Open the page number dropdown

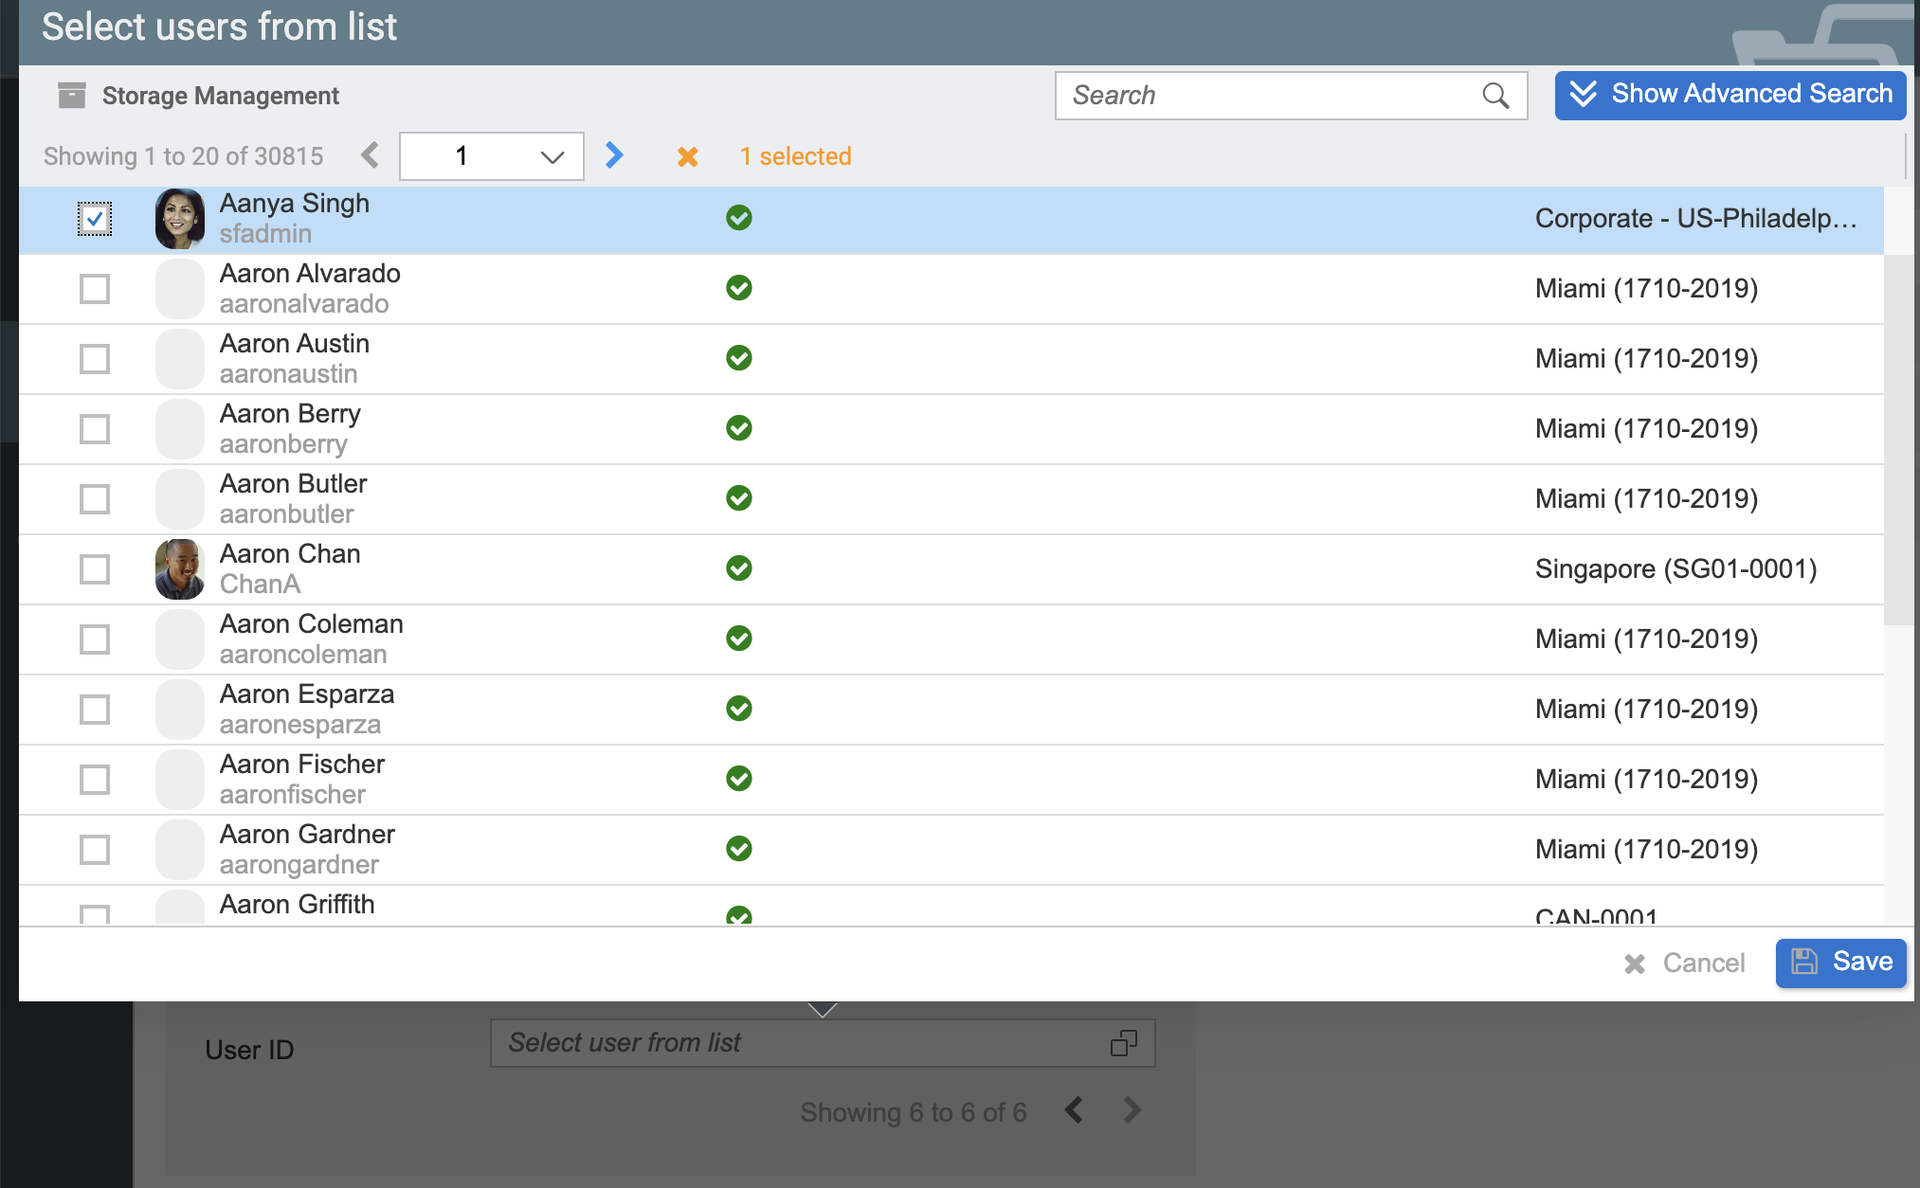491,156
